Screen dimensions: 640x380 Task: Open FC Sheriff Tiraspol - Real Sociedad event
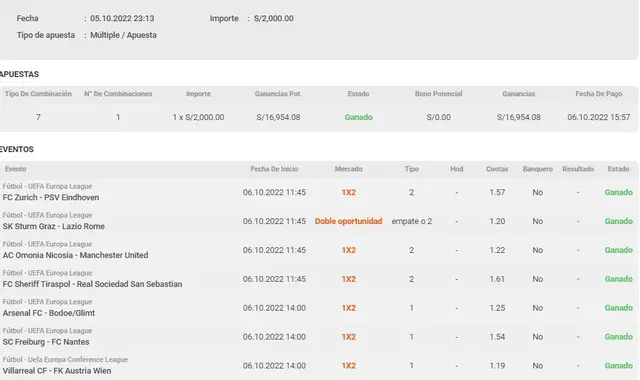(x=92, y=284)
